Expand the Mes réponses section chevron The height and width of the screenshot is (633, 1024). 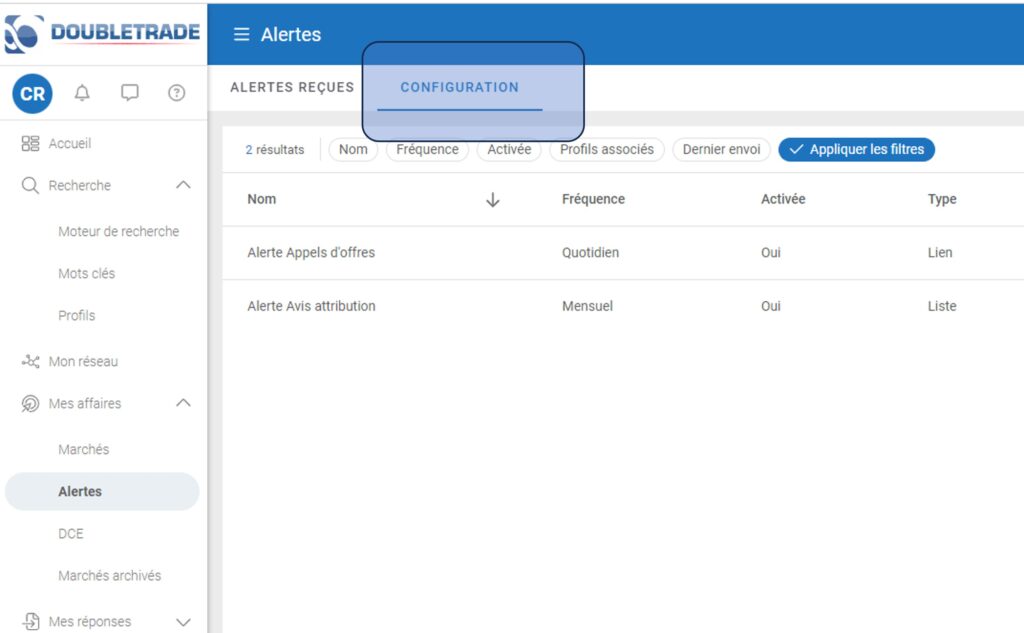(183, 622)
